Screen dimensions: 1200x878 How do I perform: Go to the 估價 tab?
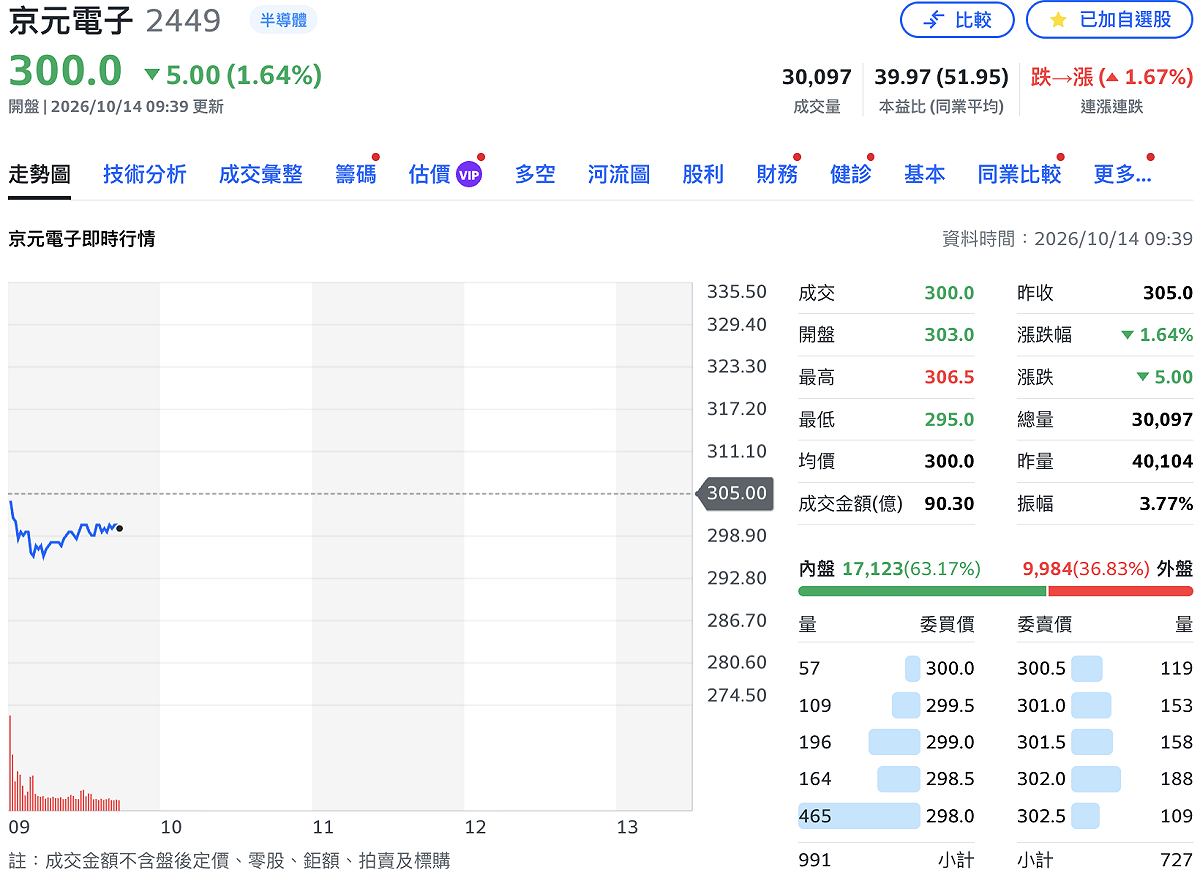coord(430,175)
